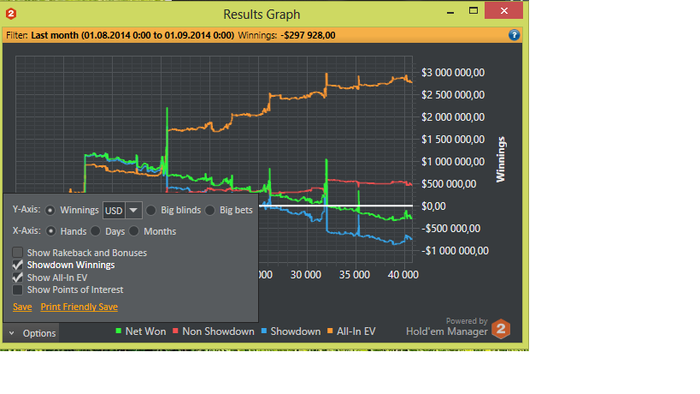Enable Show Rakeback and Bonuses checkbox
This screenshot has height=394, width=700.
pos(17,253)
